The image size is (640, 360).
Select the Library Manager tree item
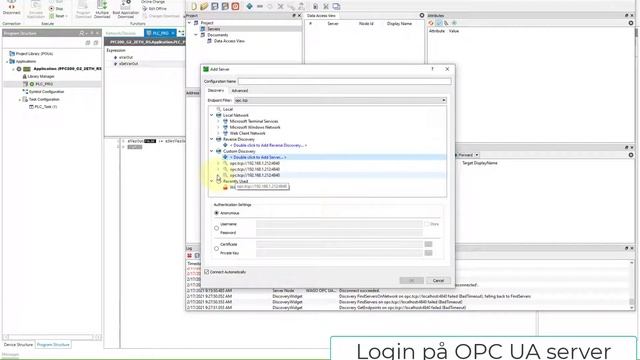pyautogui.click(x=41, y=76)
